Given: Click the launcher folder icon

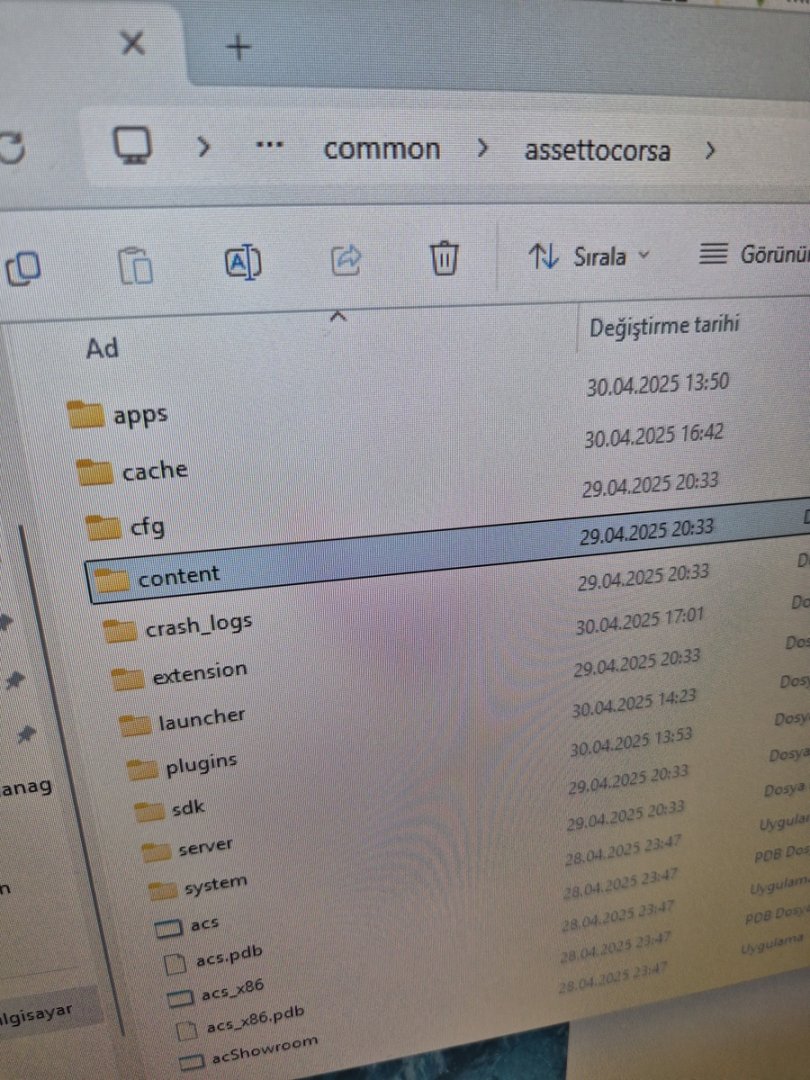Looking at the screenshot, I should (x=134, y=725).
